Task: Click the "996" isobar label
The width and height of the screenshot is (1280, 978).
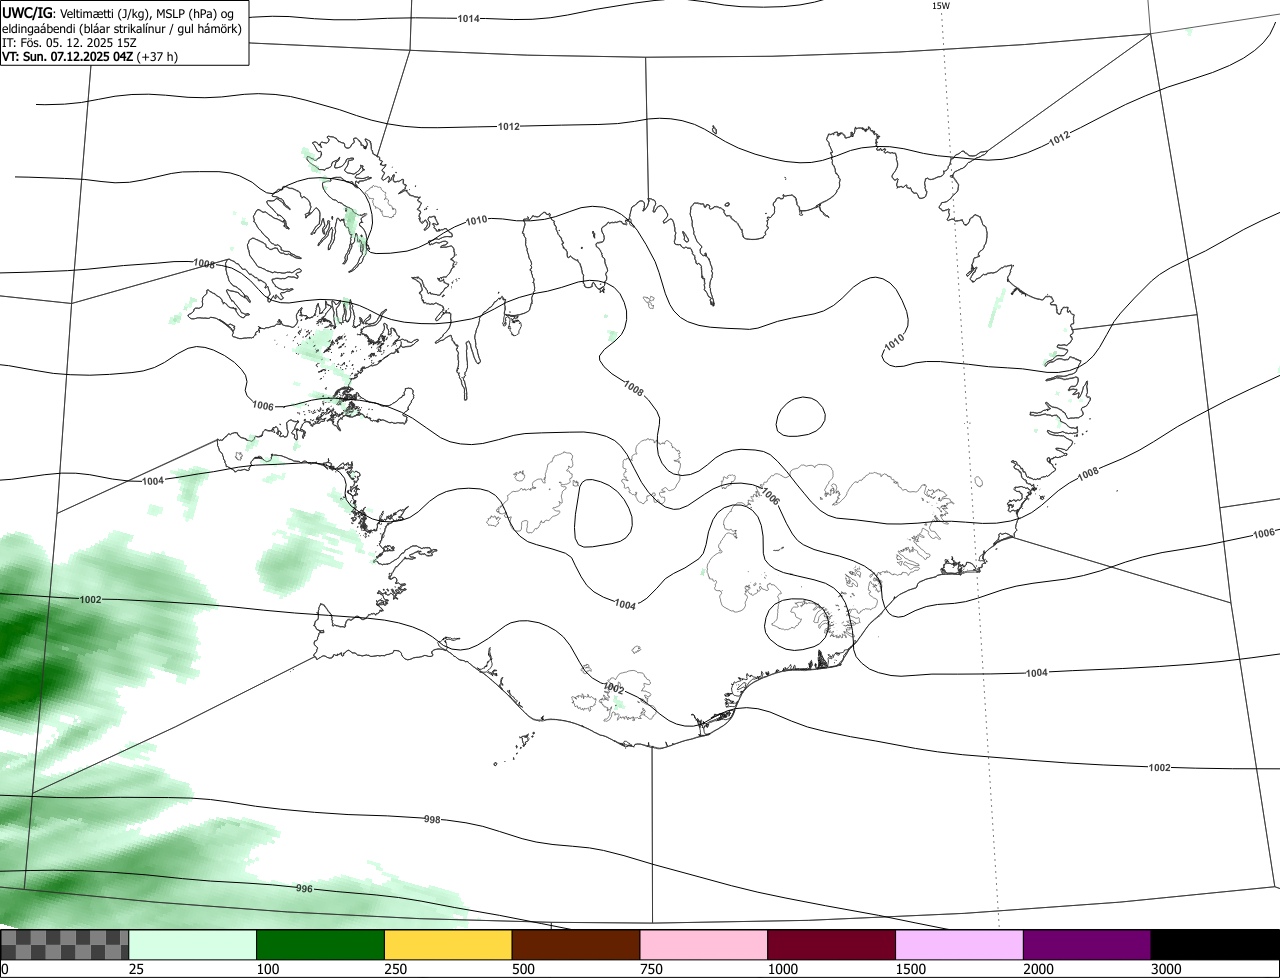Action: coord(304,889)
